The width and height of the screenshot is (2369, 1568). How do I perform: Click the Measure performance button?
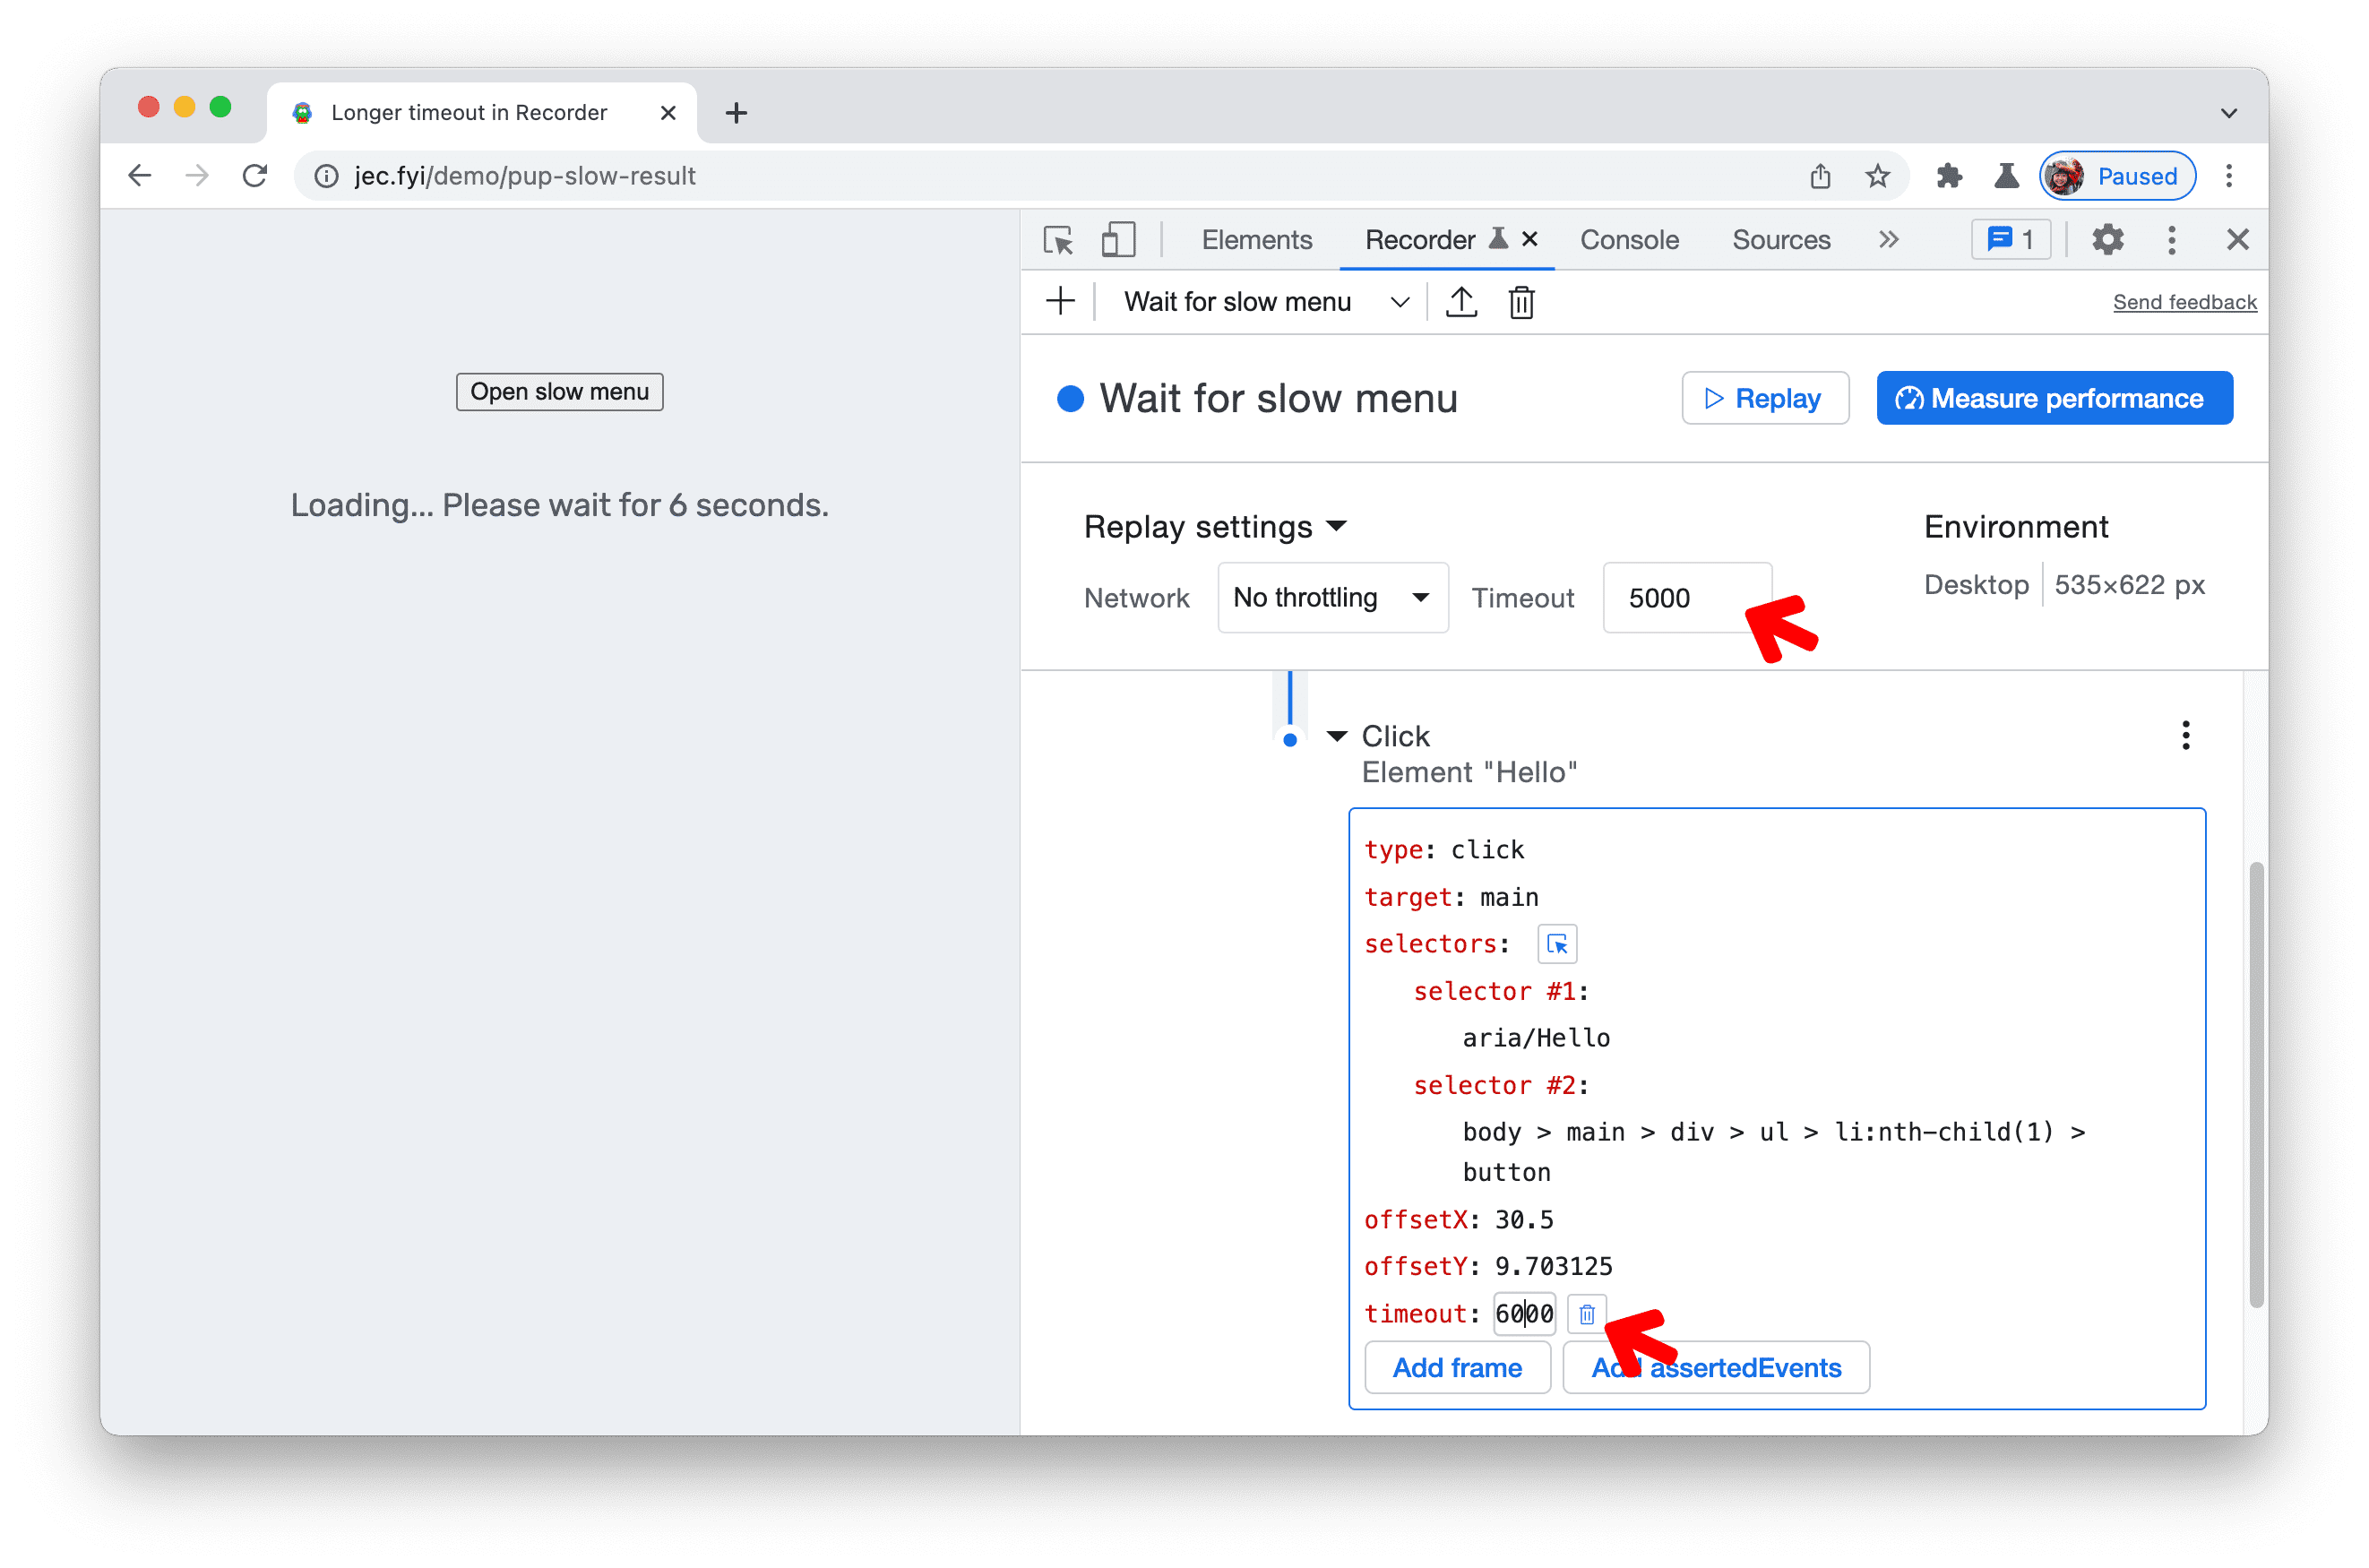2055,397
